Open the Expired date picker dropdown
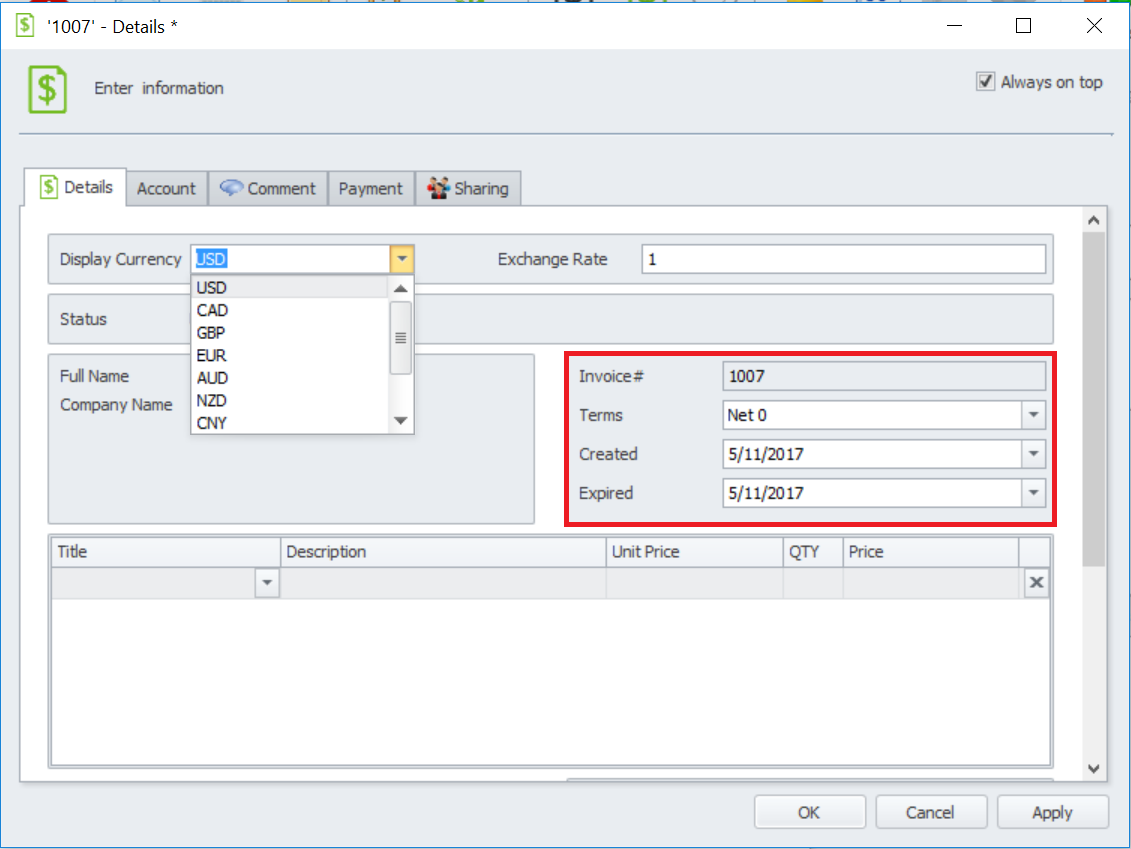Screen dimensions: 1131x849 pos(1033,493)
